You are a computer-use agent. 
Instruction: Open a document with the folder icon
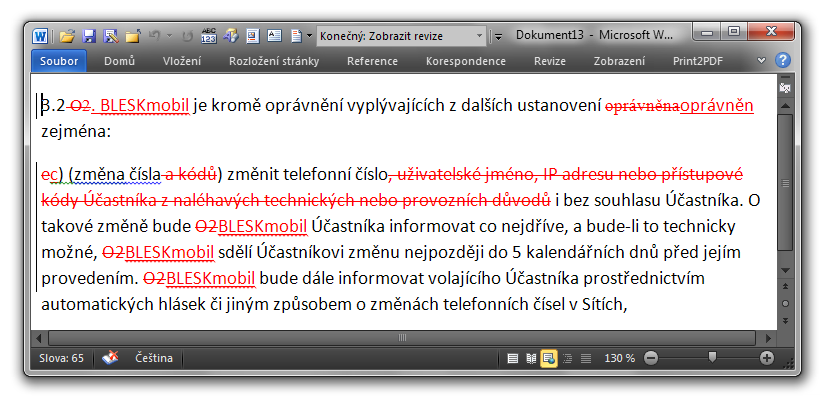pos(67,36)
